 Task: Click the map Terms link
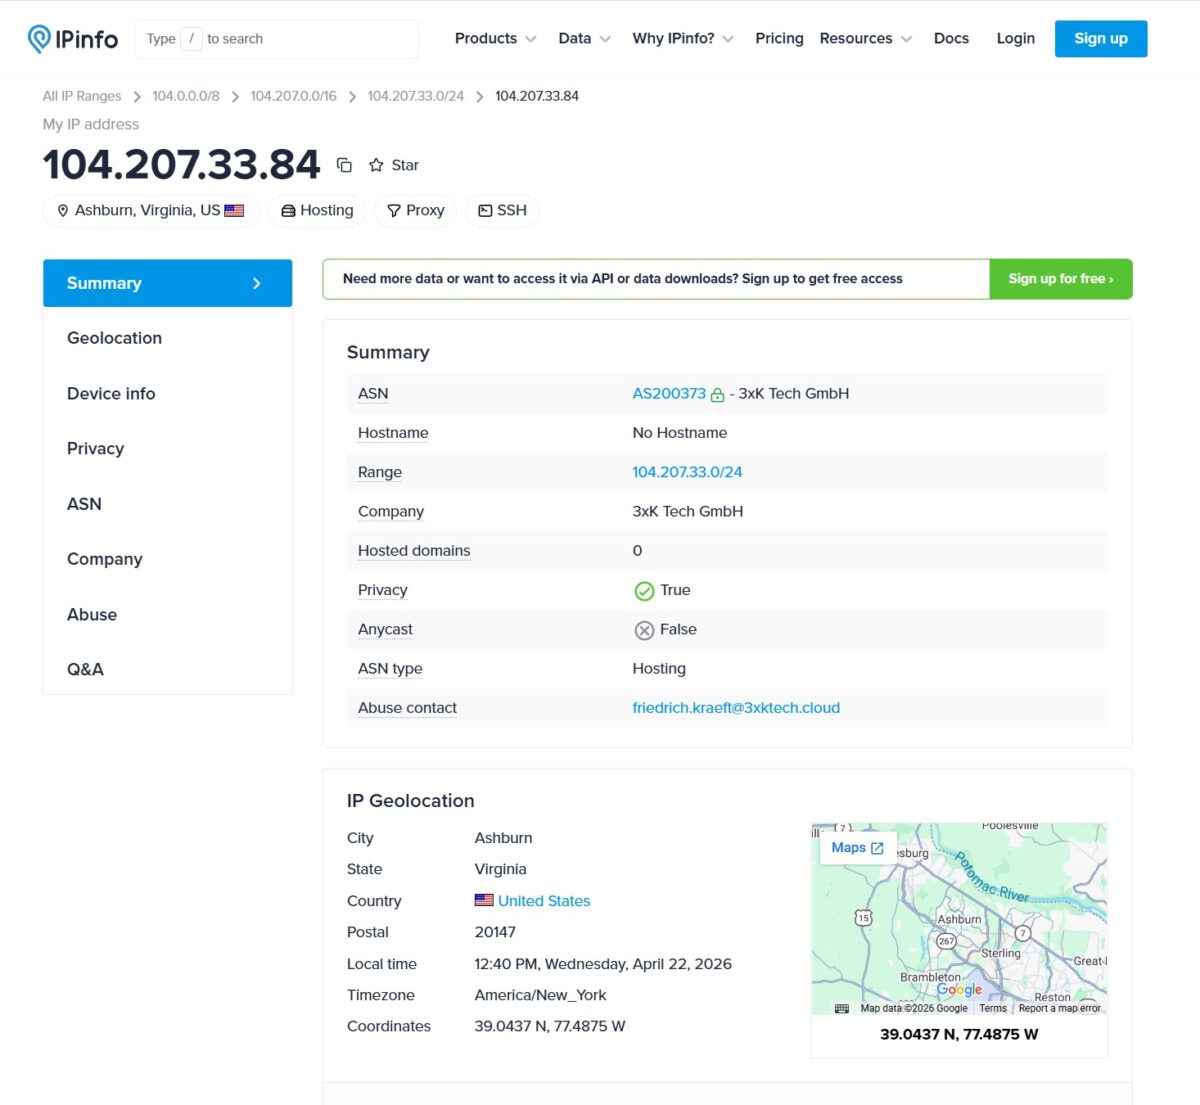(x=993, y=1008)
